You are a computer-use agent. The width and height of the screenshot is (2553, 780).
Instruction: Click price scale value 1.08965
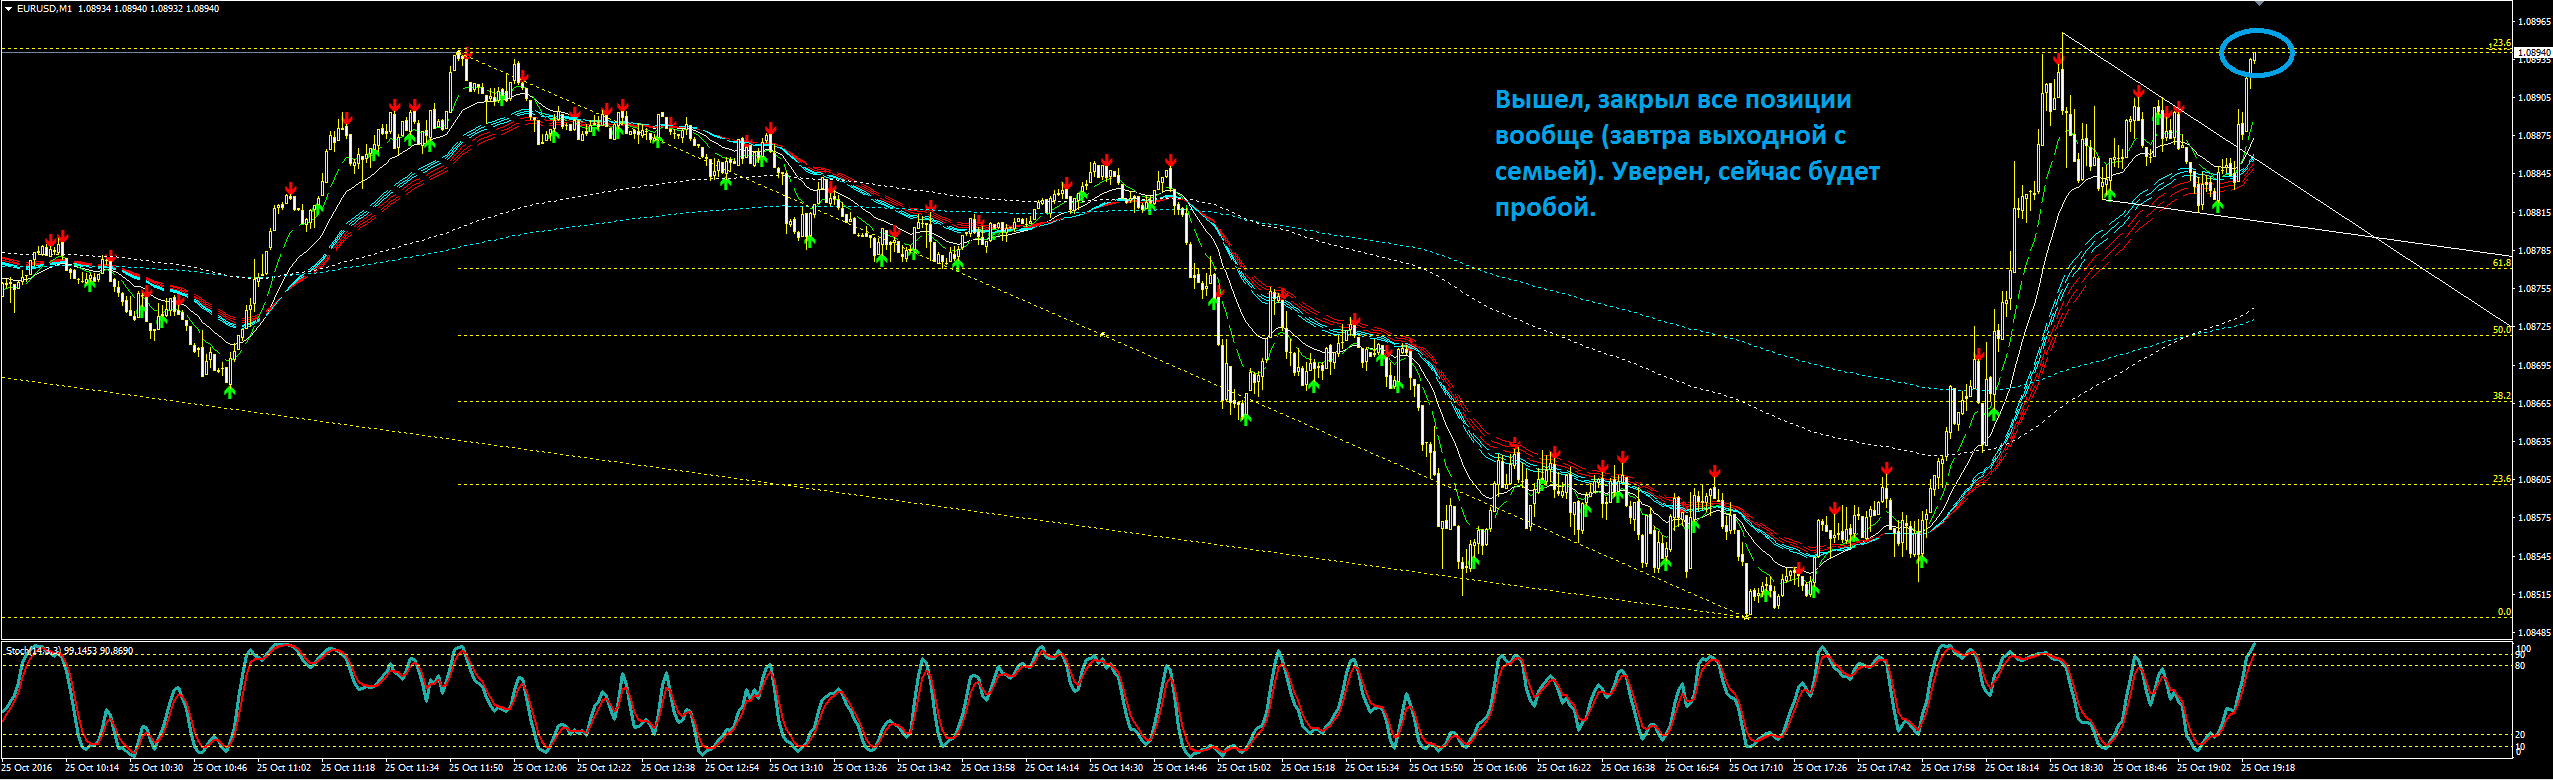(x=2535, y=22)
